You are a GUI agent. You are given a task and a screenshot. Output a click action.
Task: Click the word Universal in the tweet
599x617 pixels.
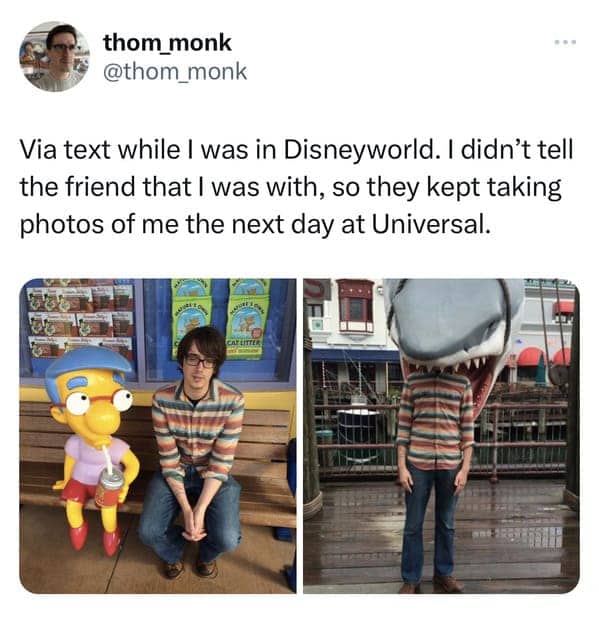click(x=431, y=224)
